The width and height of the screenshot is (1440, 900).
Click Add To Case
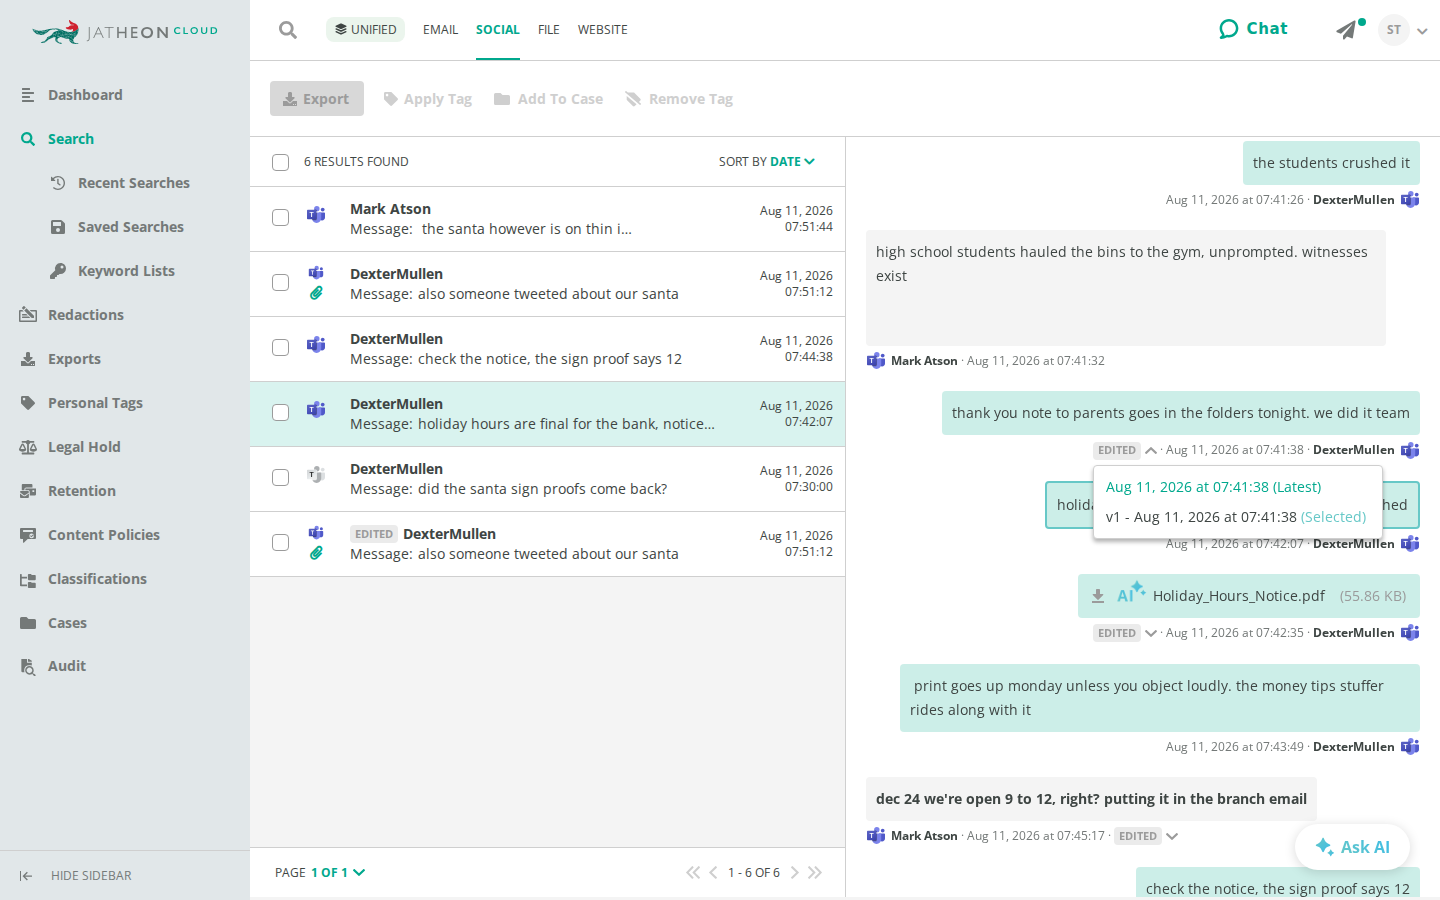[549, 99]
